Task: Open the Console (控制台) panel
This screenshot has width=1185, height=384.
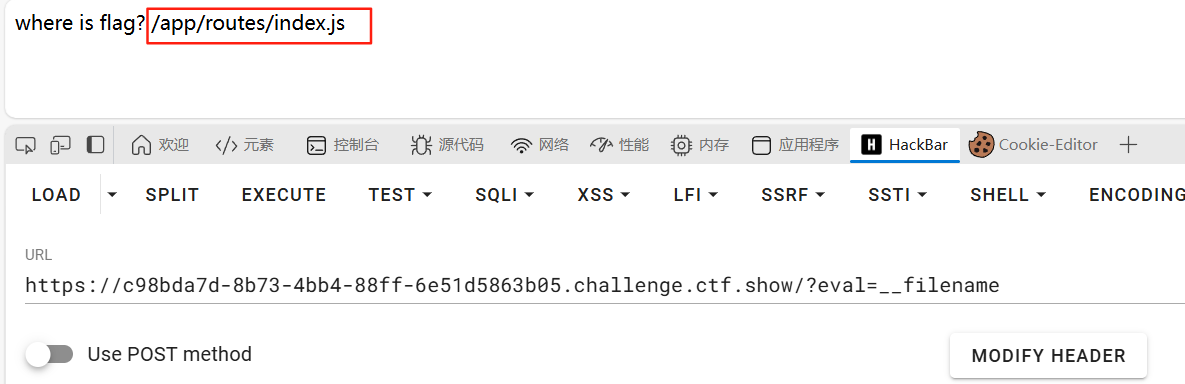Action: click(x=342, y=145)
